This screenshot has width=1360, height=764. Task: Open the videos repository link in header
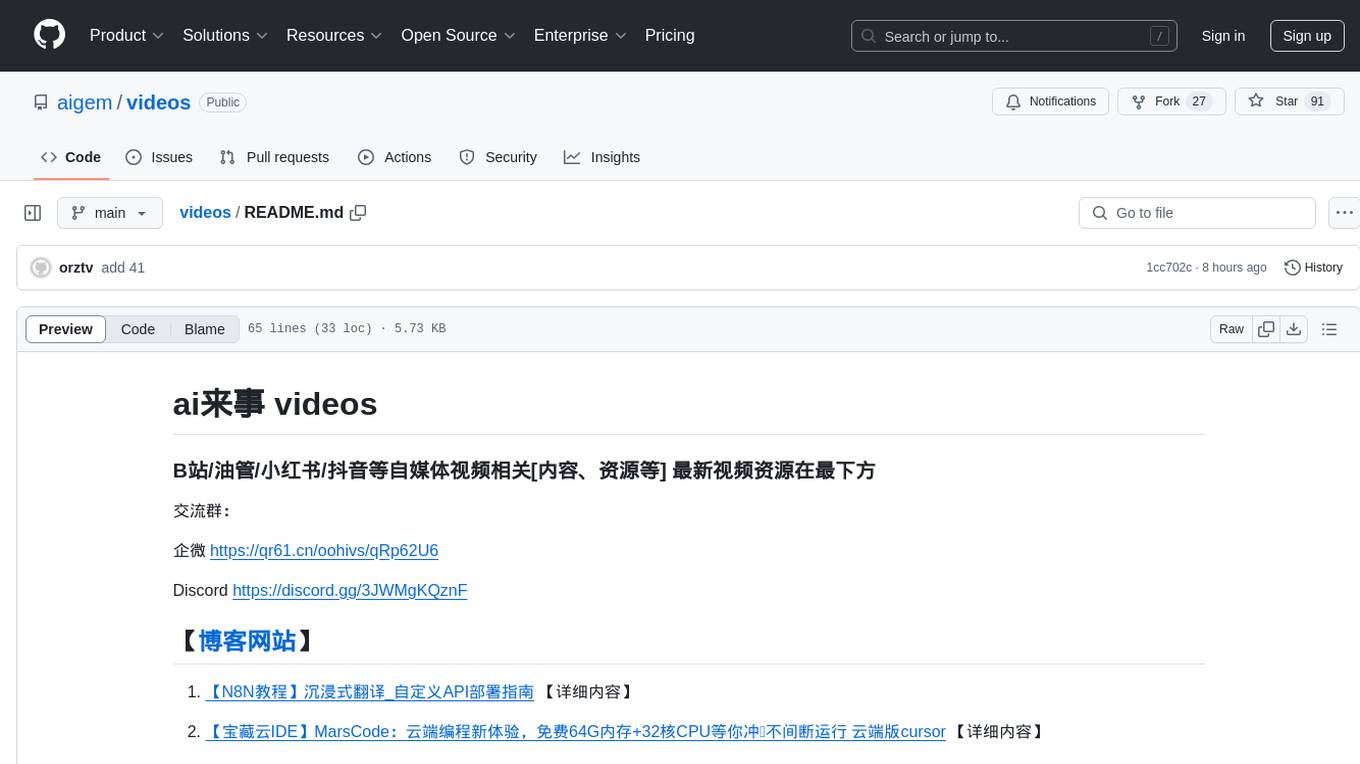159,102
